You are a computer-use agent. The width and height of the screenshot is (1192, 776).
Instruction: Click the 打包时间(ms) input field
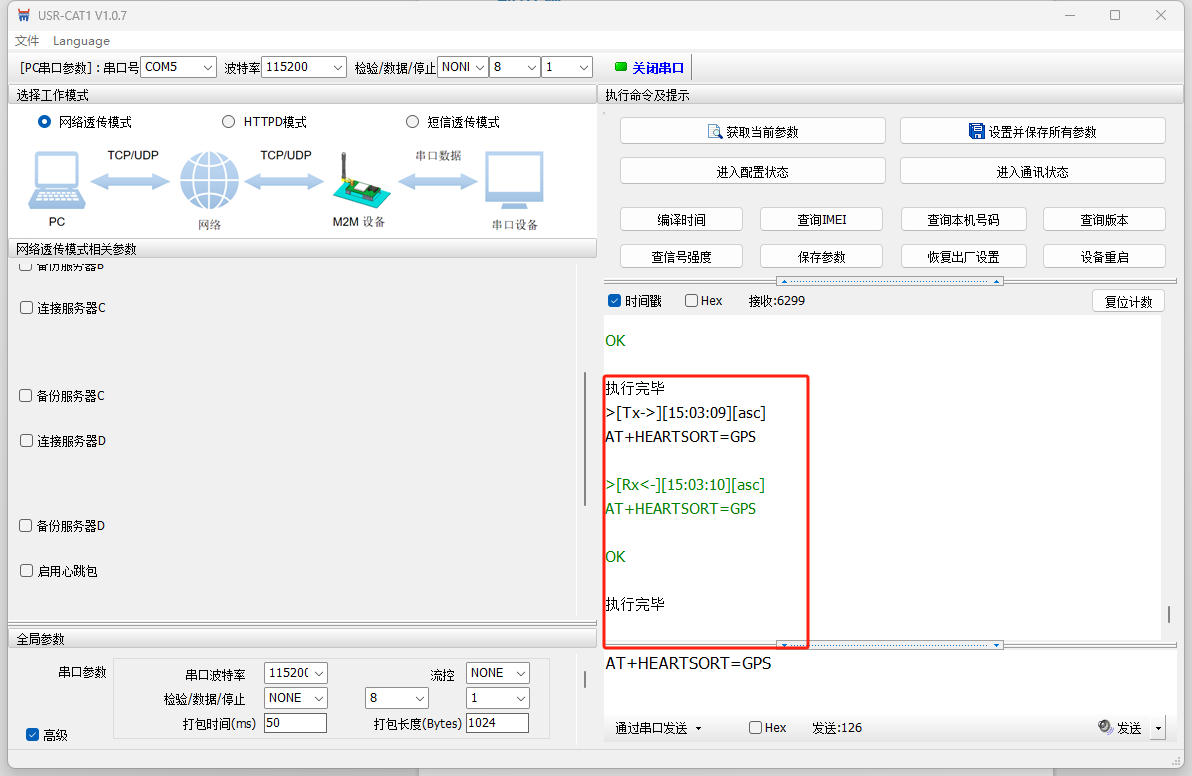(x=295, y=723)
